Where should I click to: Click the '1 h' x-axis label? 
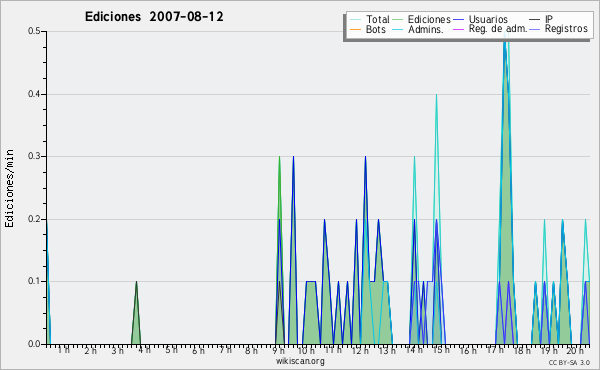pyautogui.click(x=64, y=350)
